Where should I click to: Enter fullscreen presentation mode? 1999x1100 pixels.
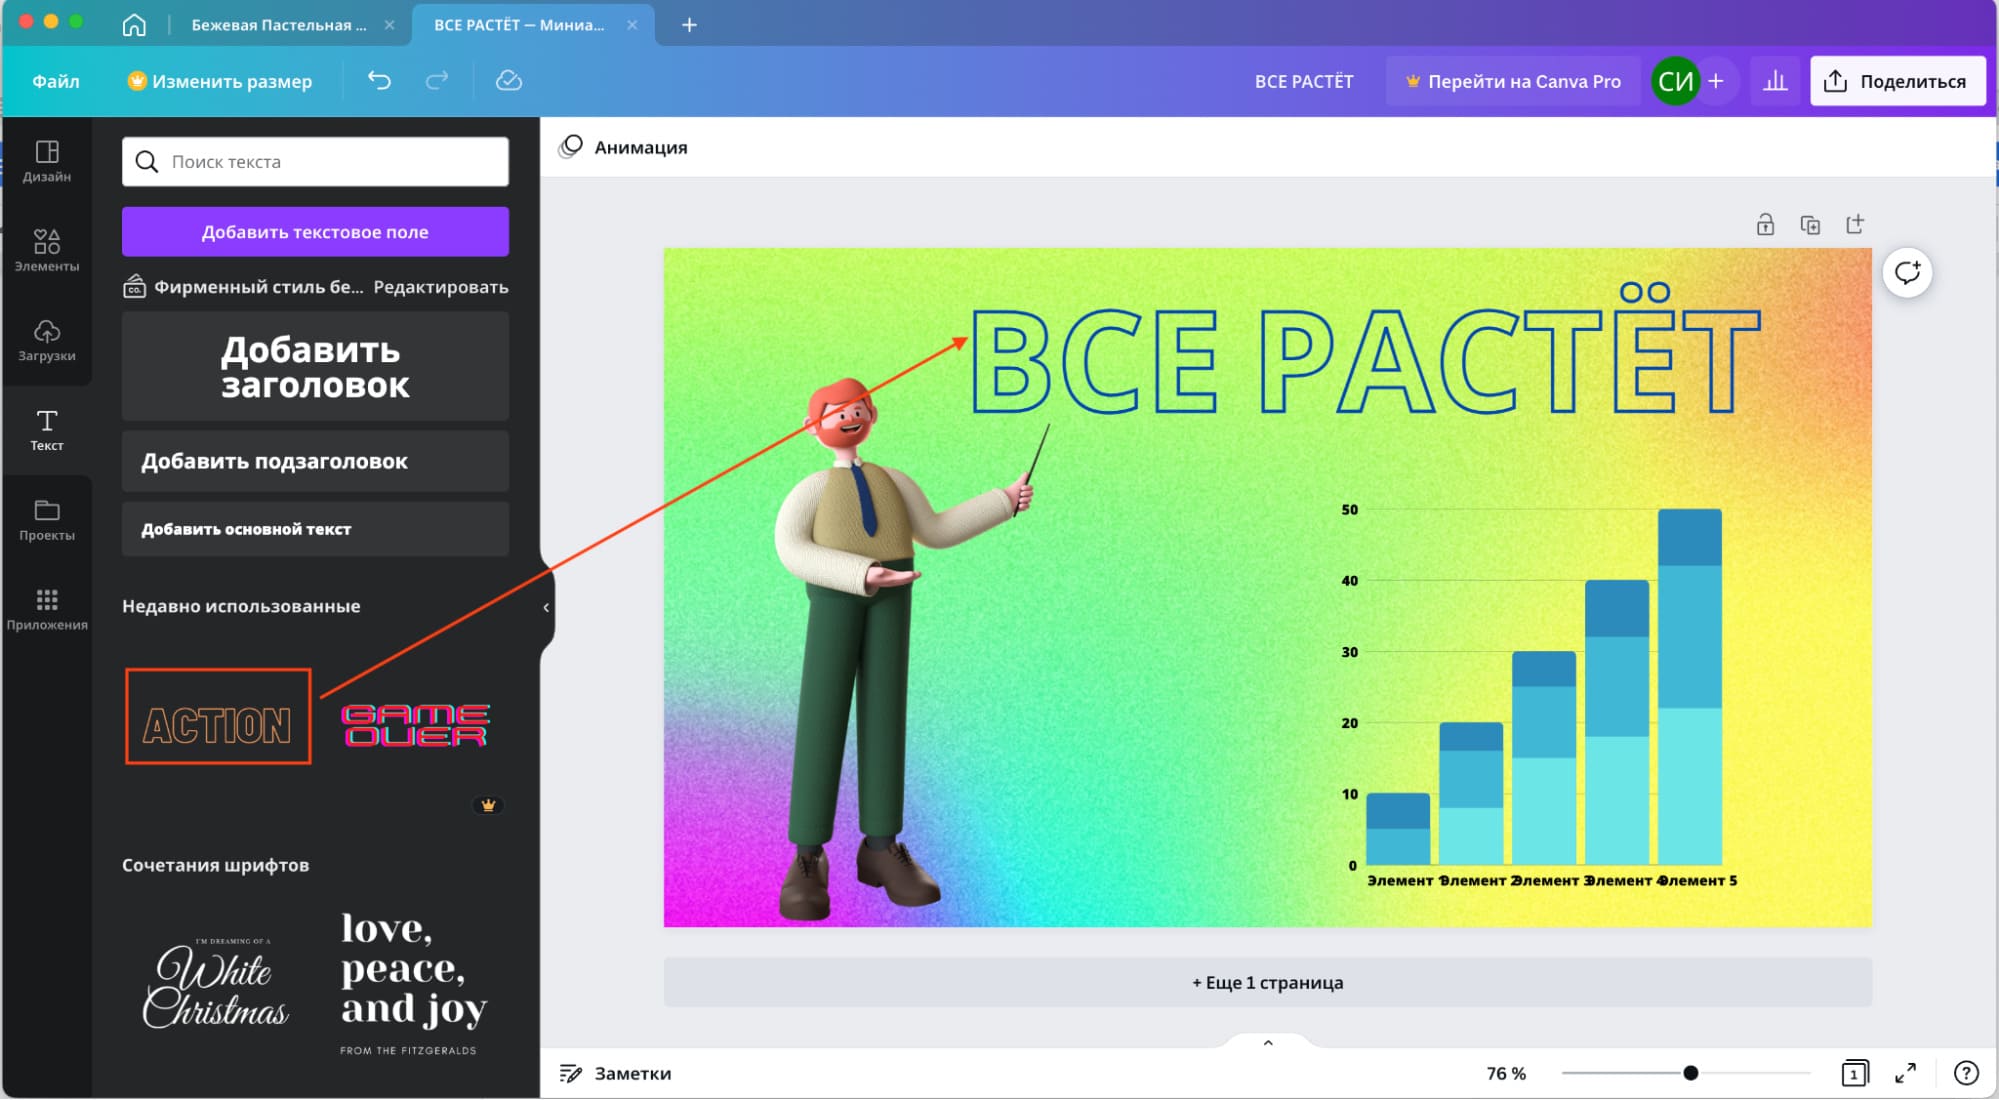(1906, 1073)
